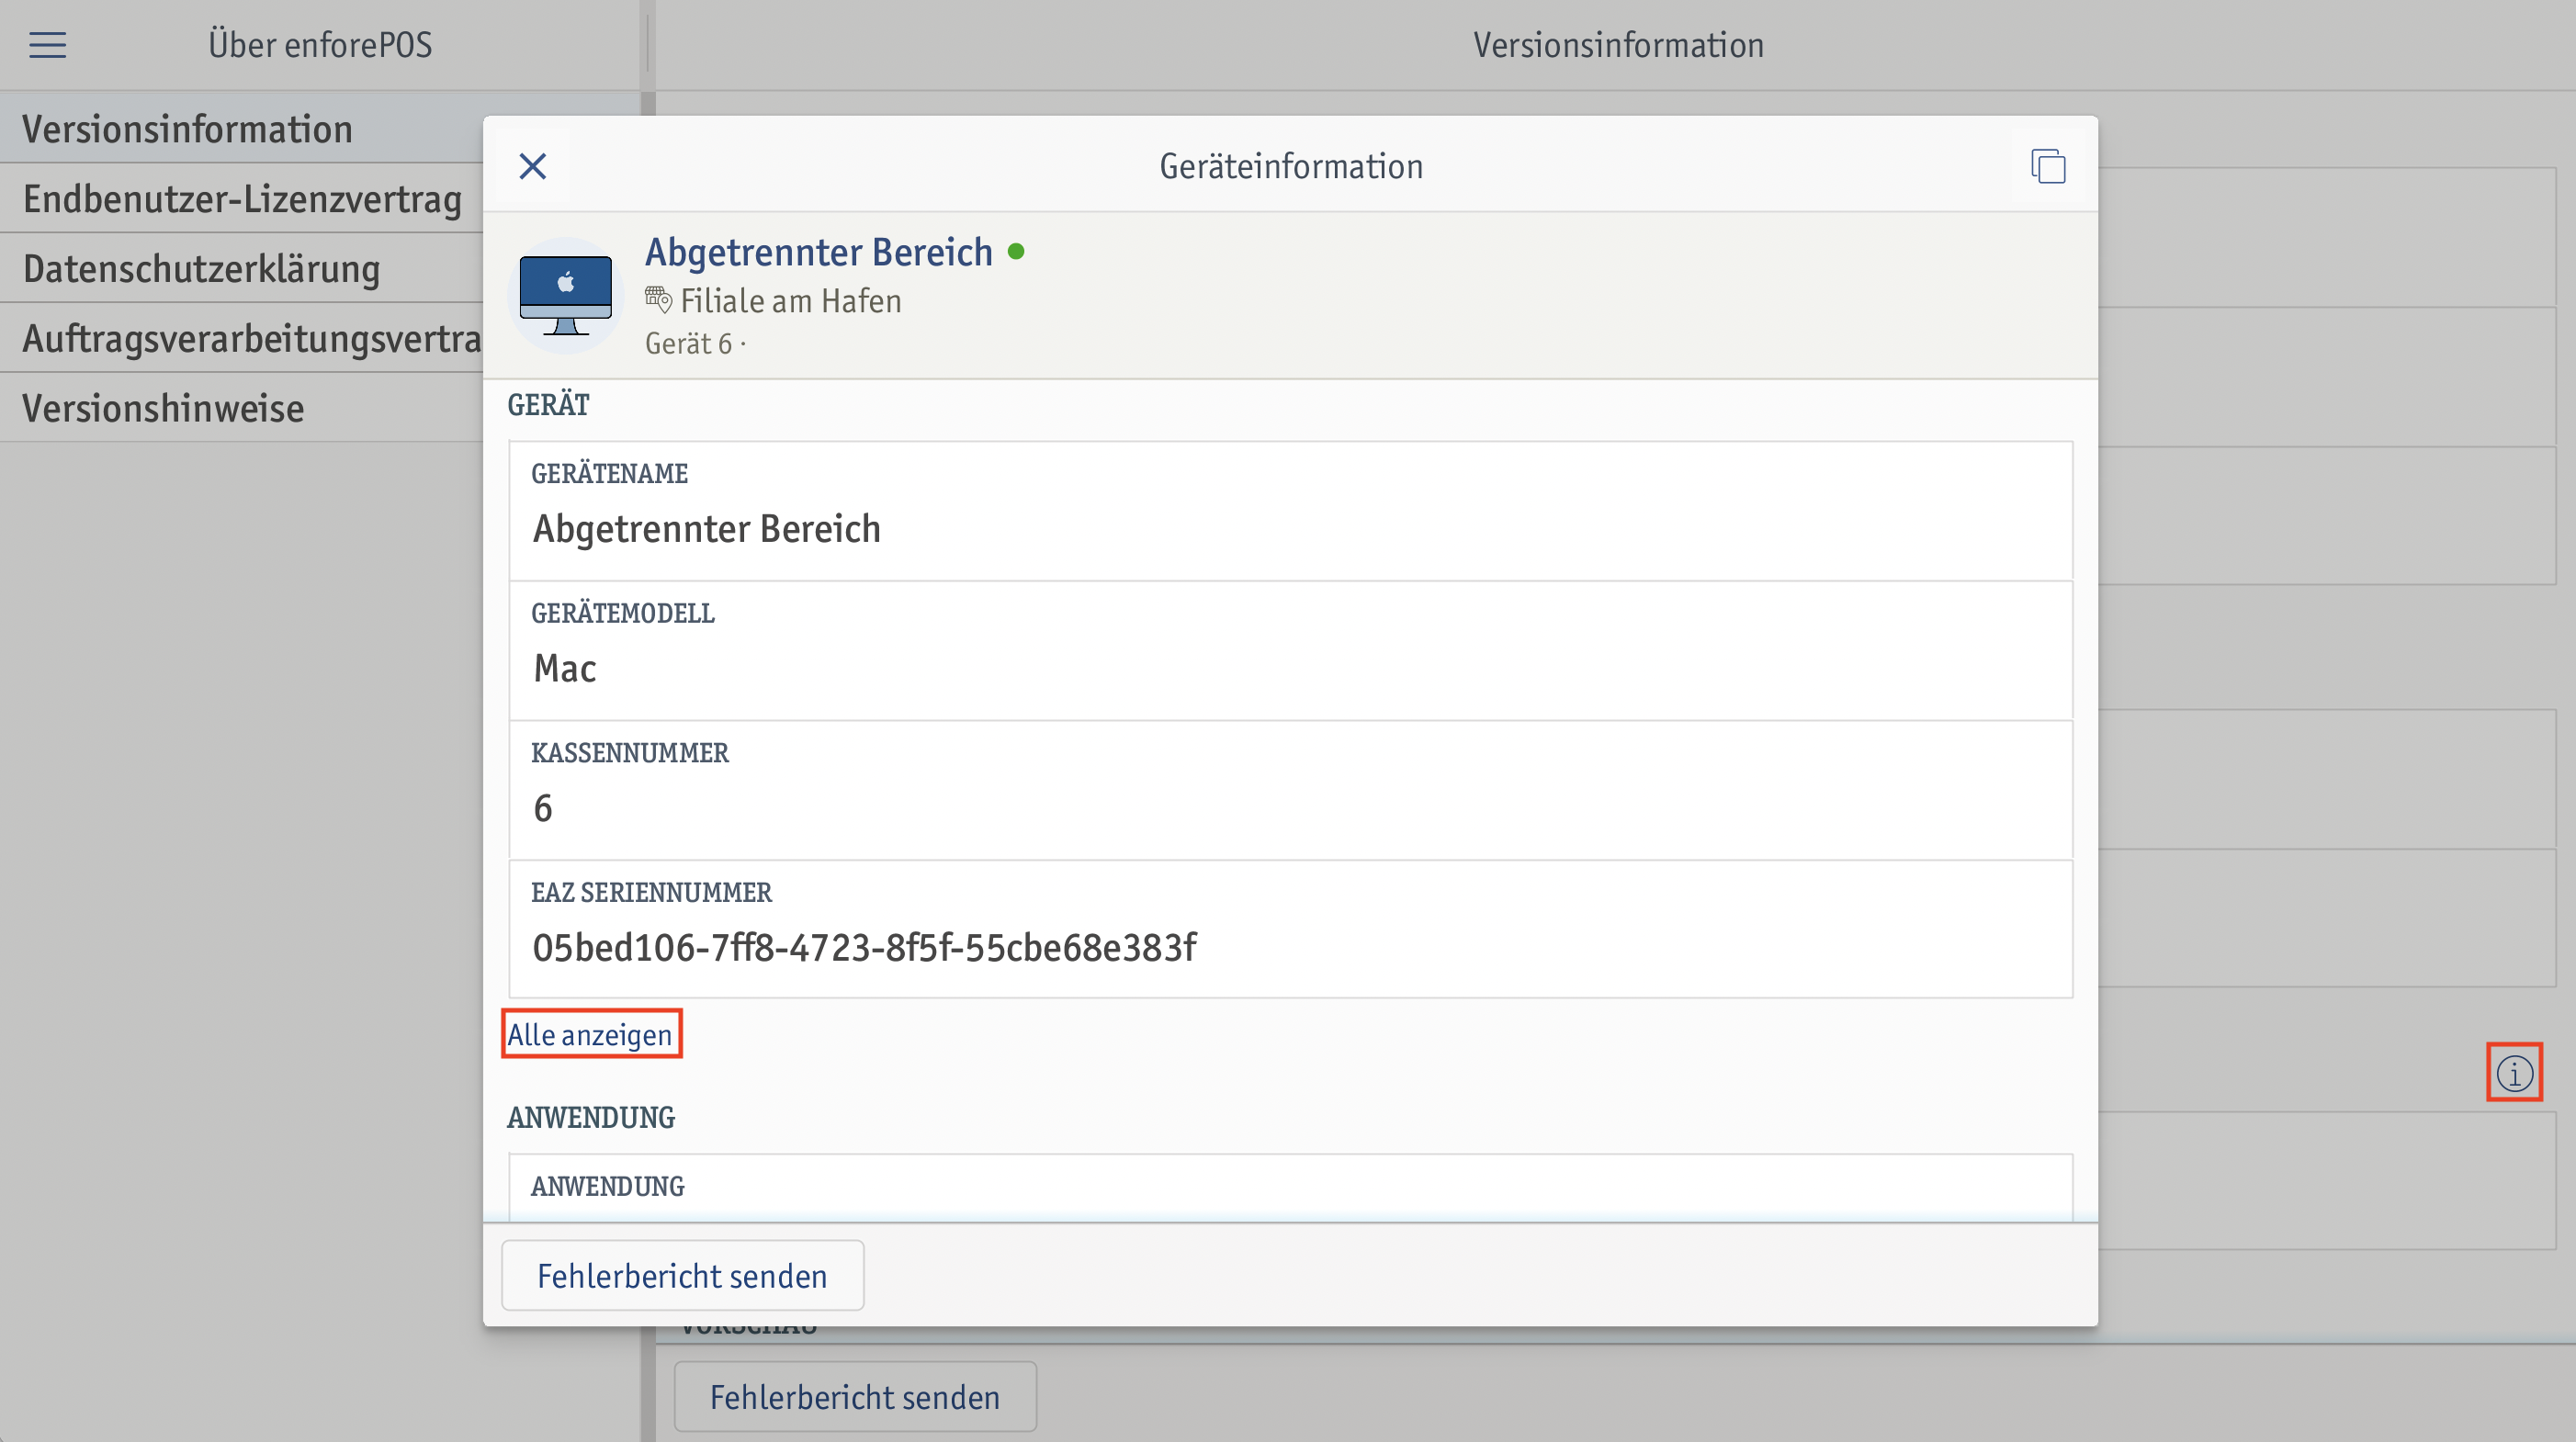Image resolution: width=2576 pixels, height=1442 pixels.
Task: Close the Geräteinformation dialog
Action: [x=533, y=166]
